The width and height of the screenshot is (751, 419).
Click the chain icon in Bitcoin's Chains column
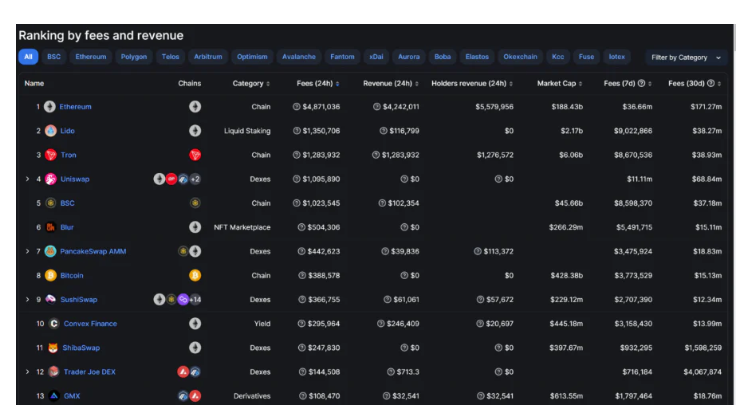tap(195, 275)
